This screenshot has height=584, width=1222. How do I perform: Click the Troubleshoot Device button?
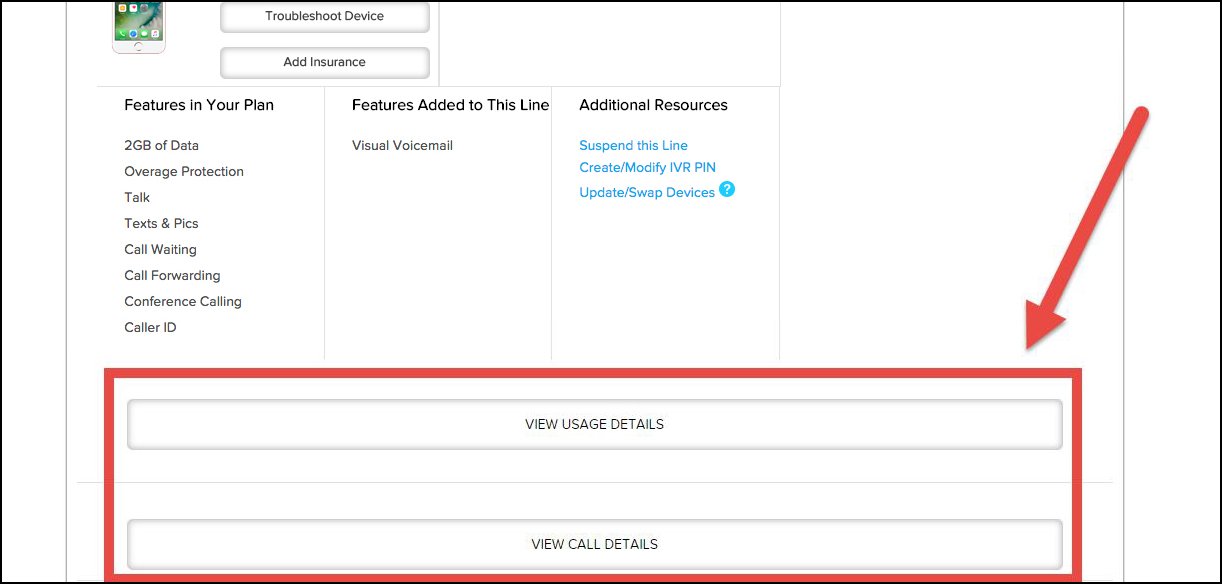tap(324, 17)
